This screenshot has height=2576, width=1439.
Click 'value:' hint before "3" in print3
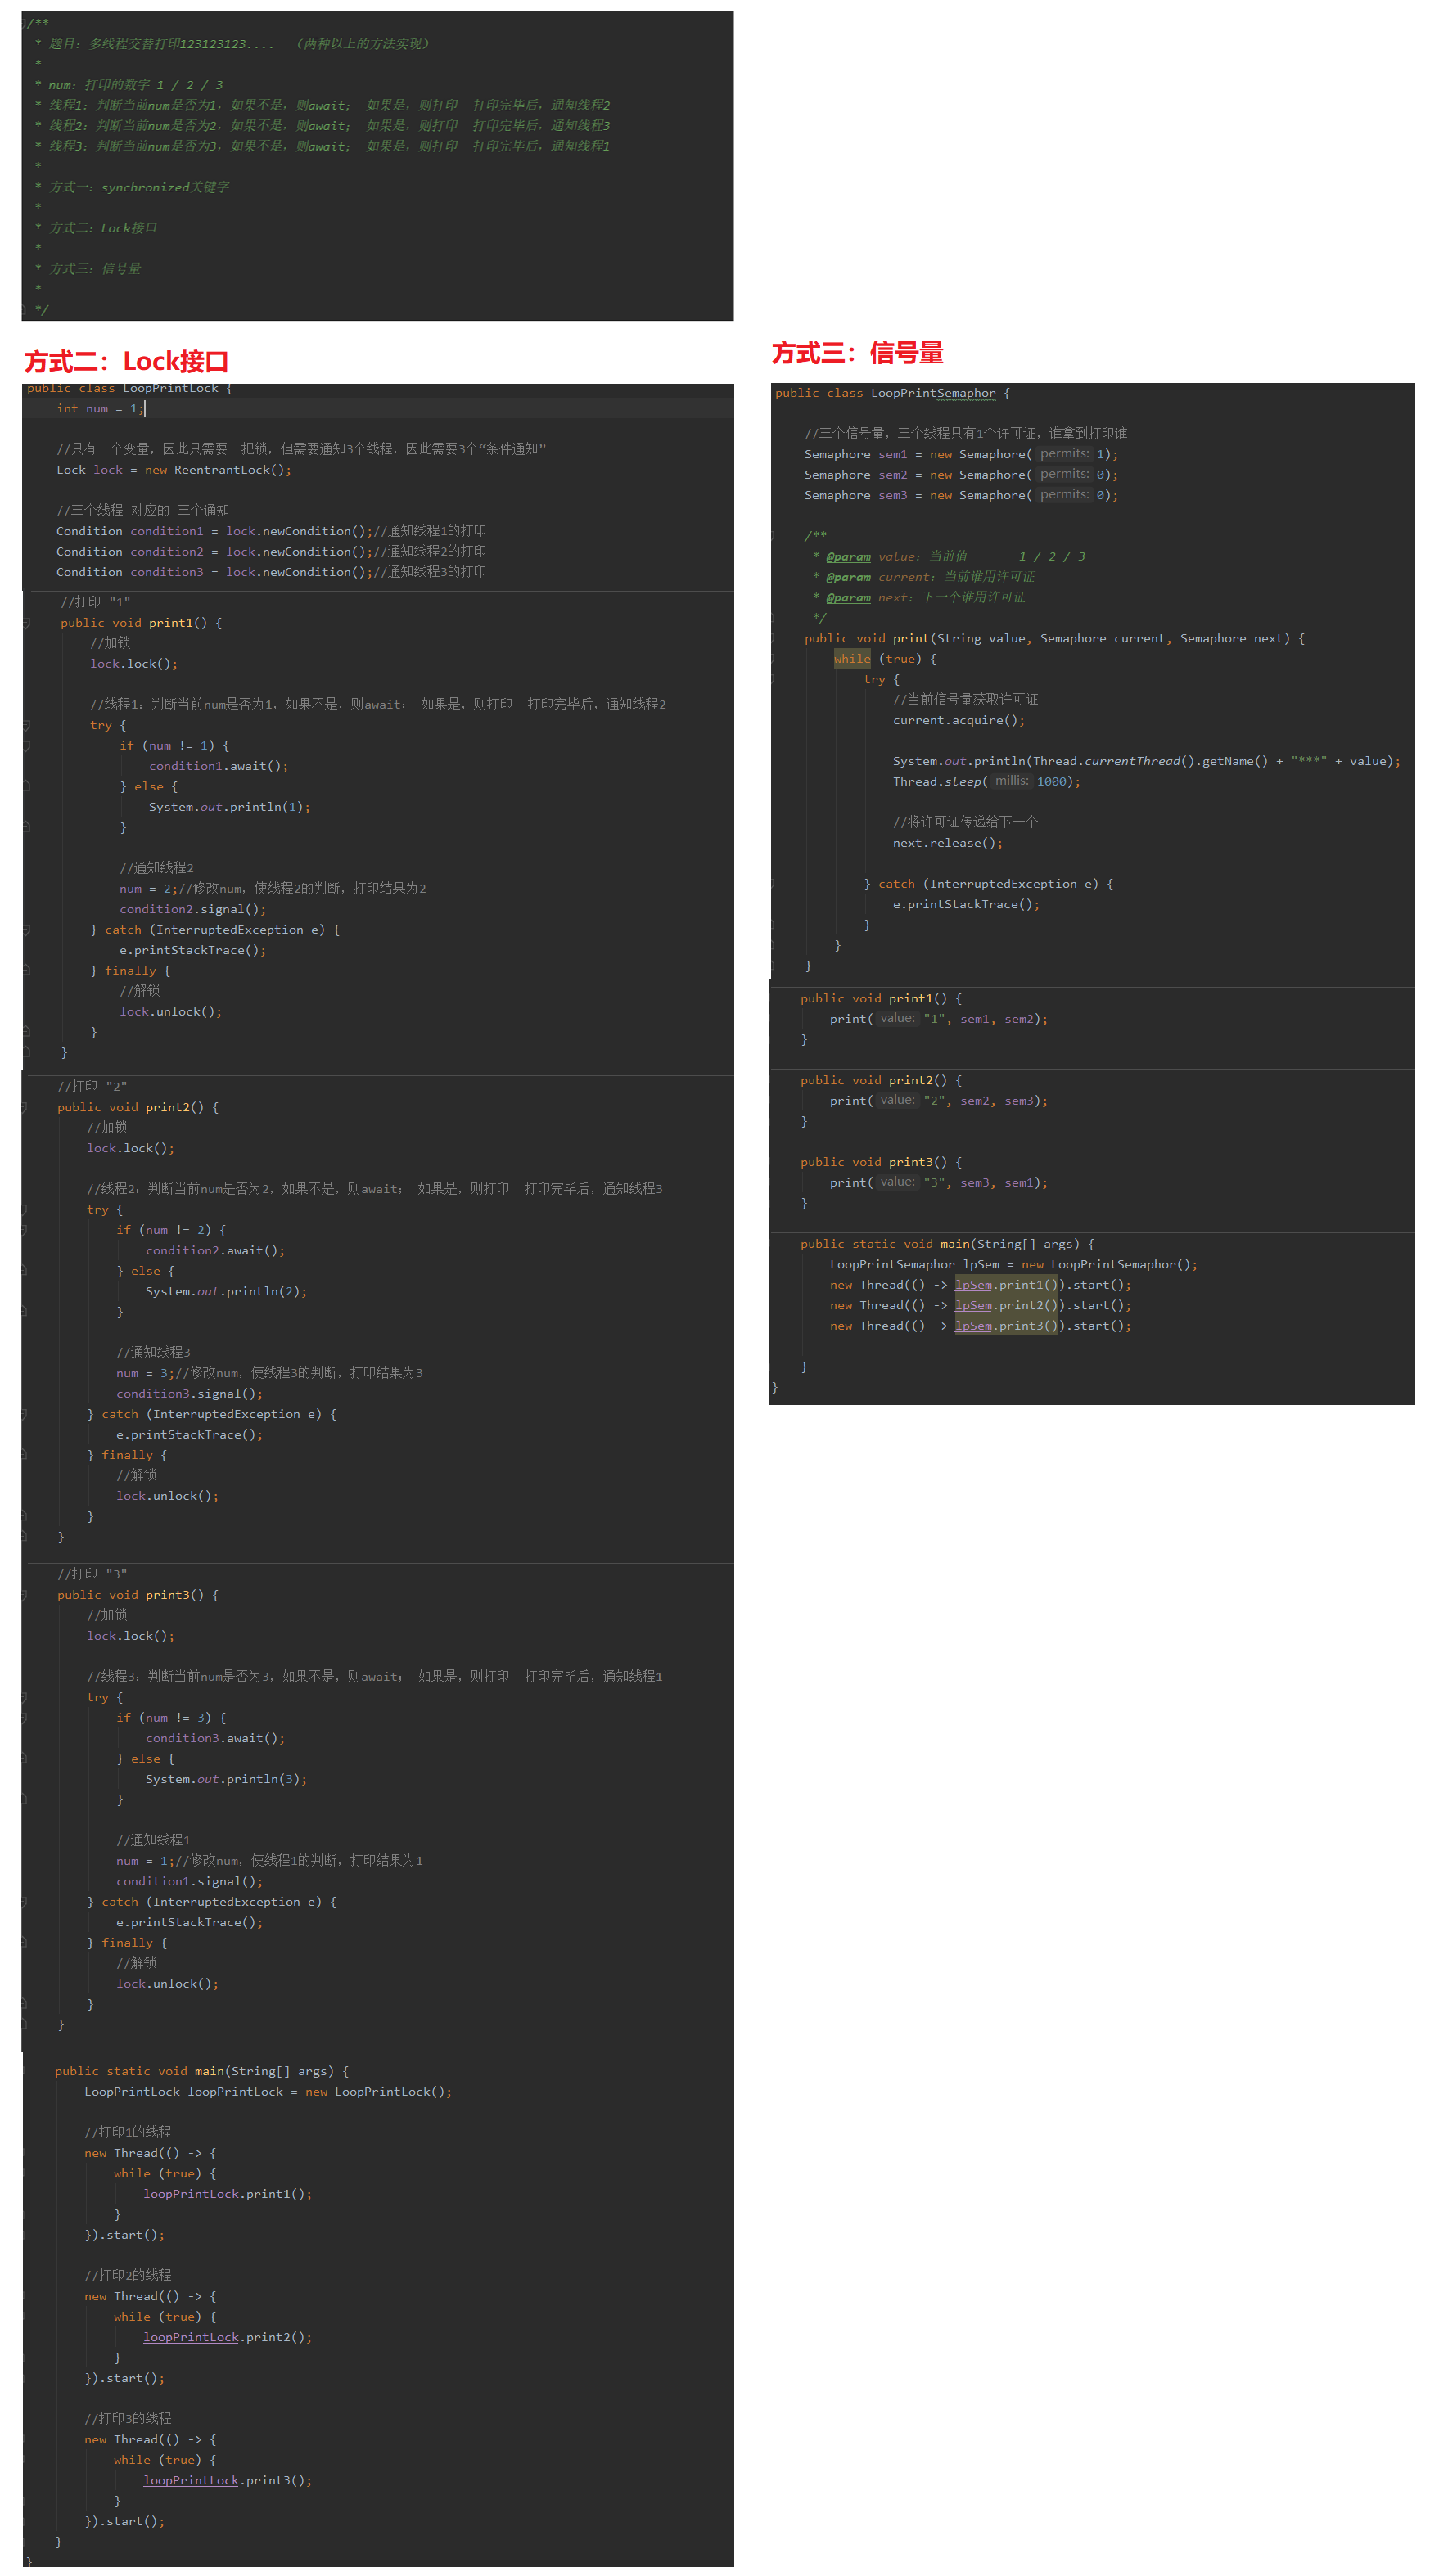pos(897,1182)
